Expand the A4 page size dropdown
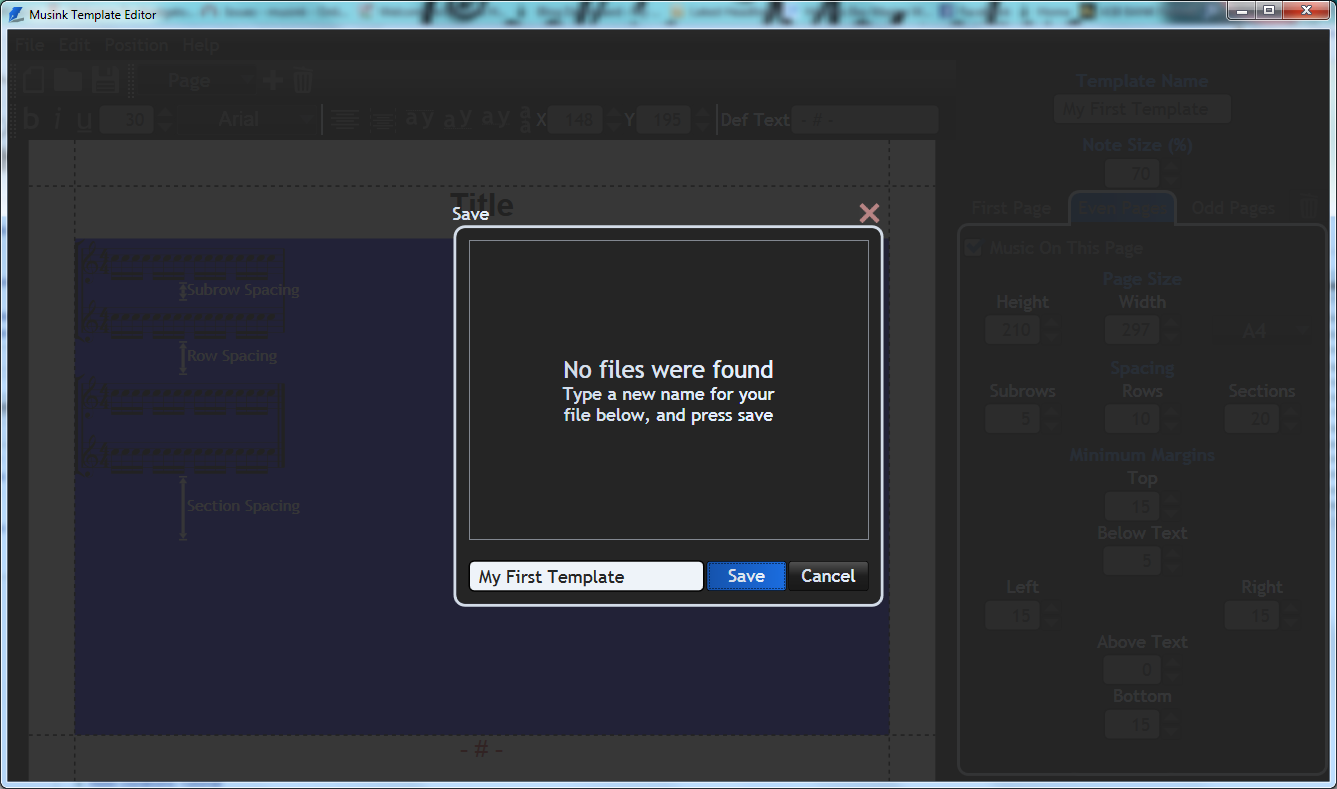 [x=1270, y=330]
